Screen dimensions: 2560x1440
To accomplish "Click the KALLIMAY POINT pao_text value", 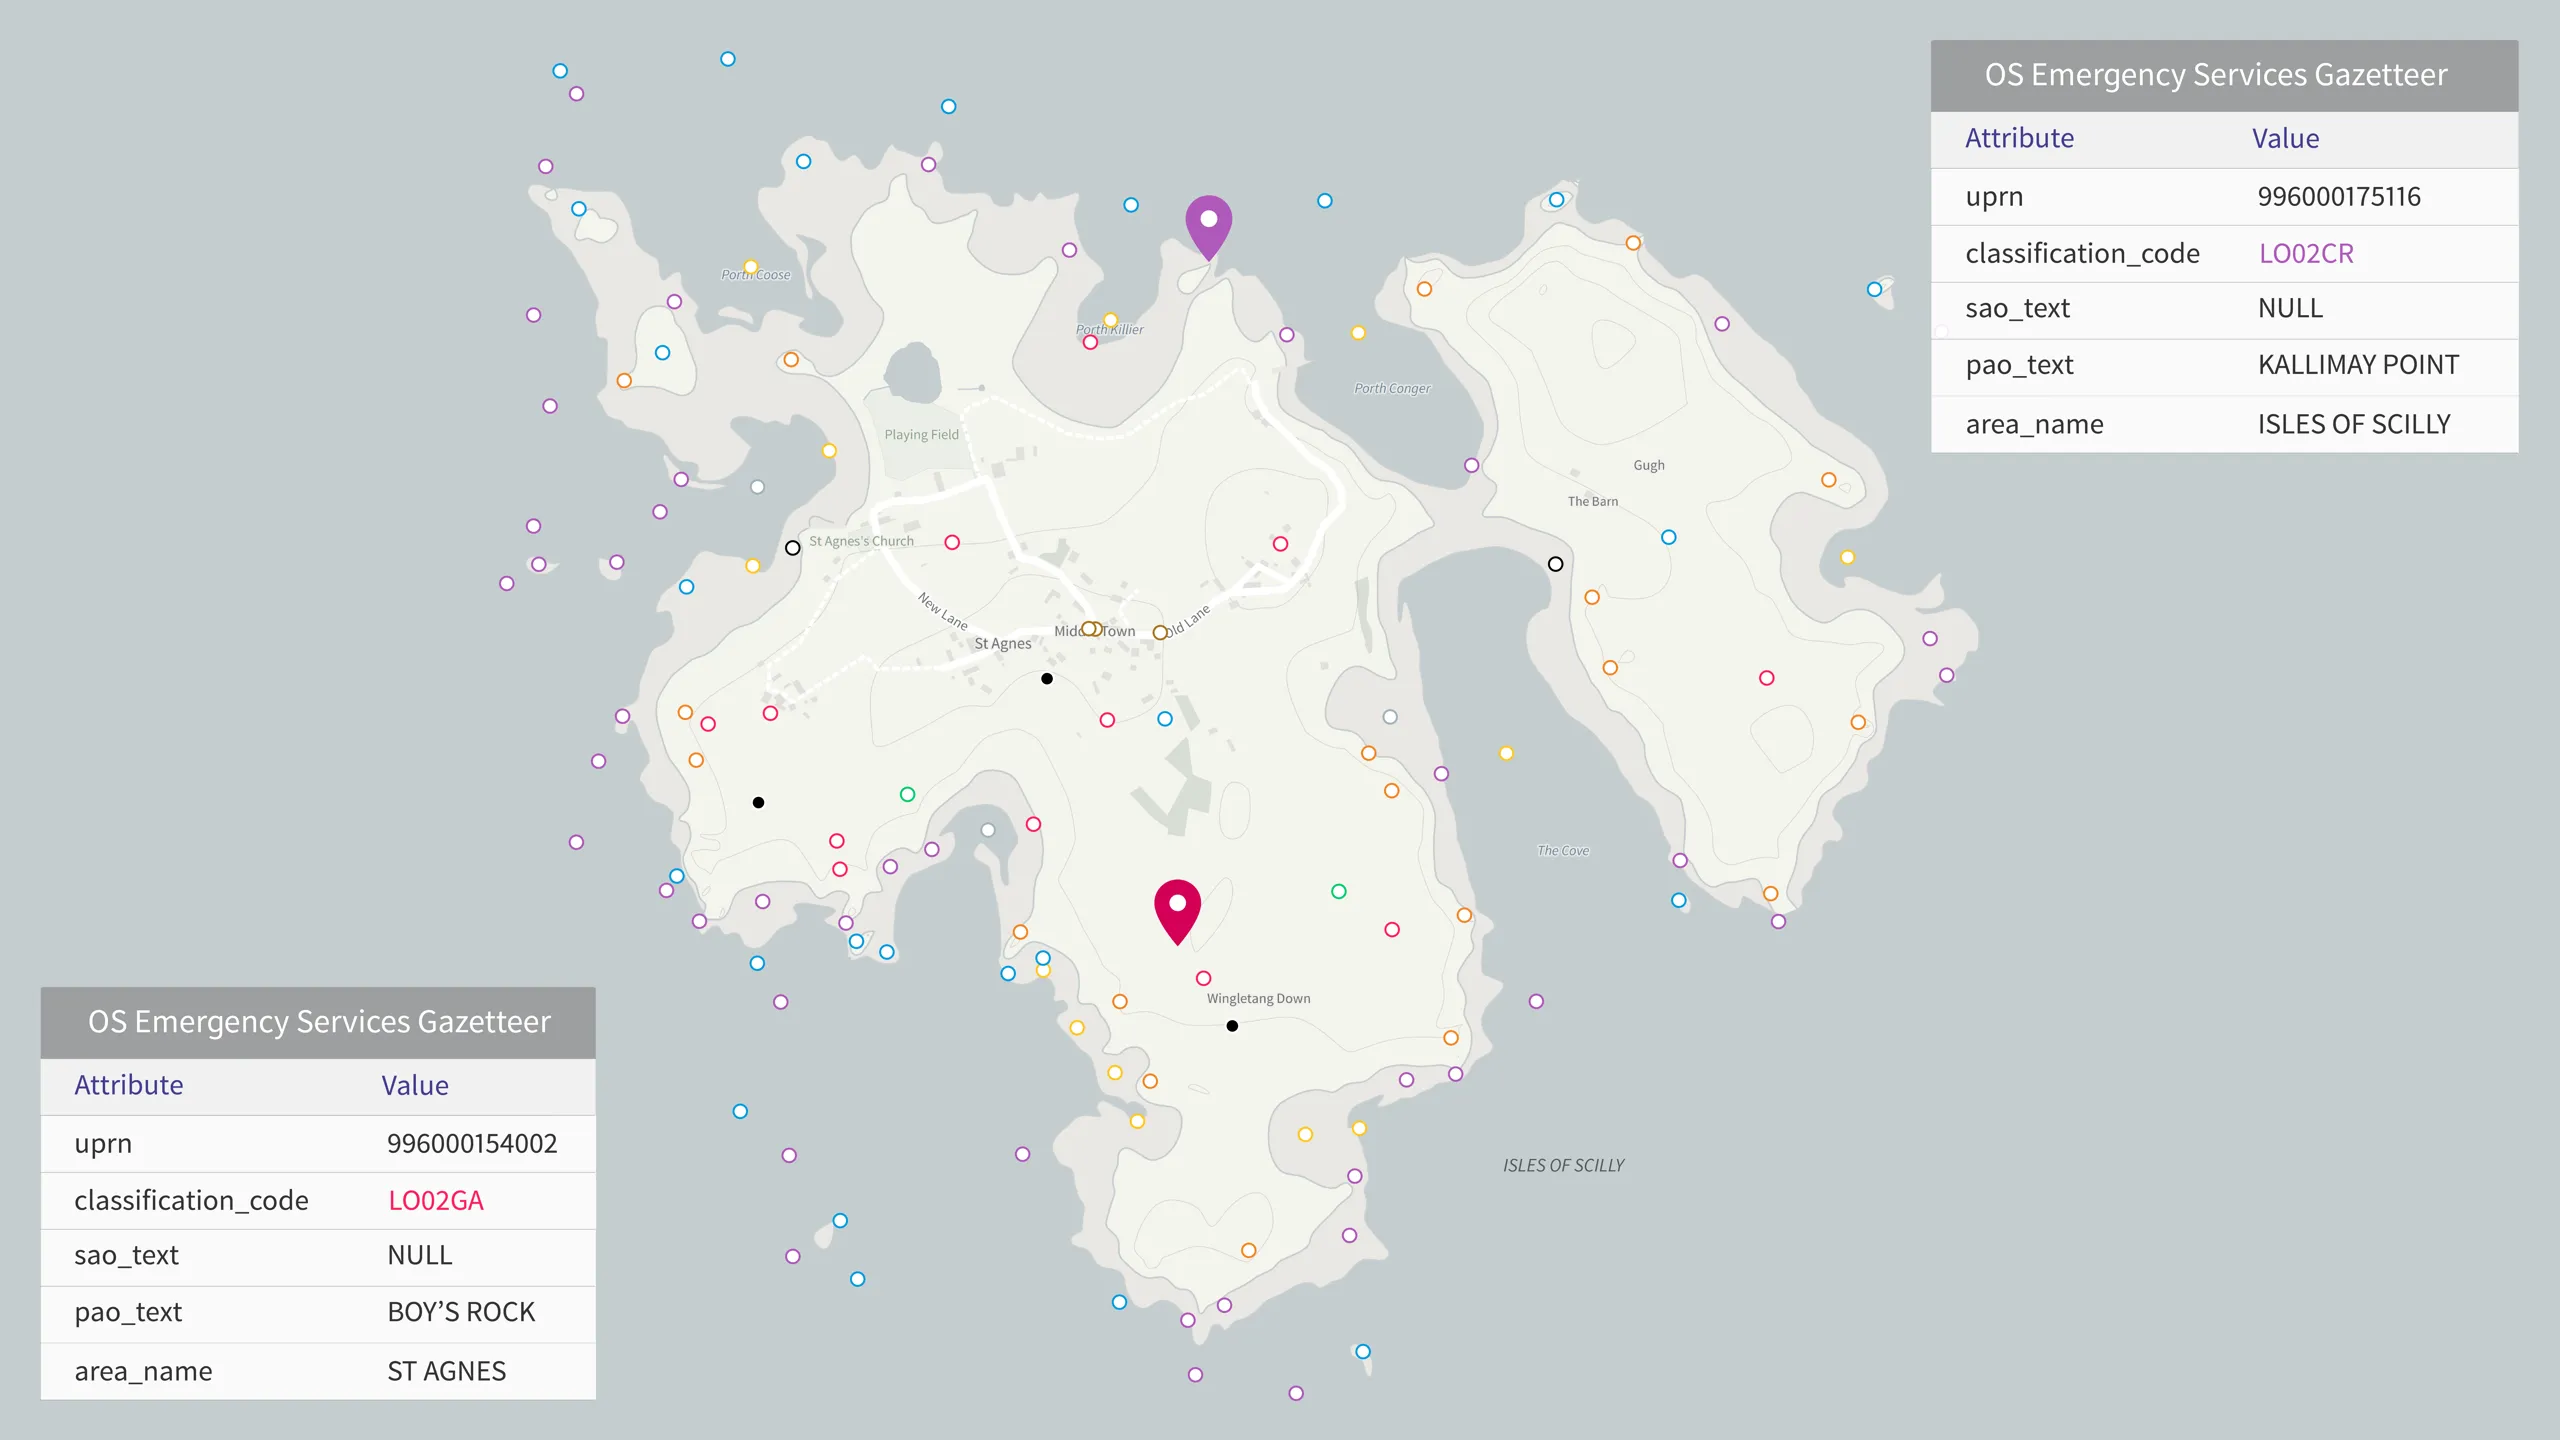I will [2360, 364].
